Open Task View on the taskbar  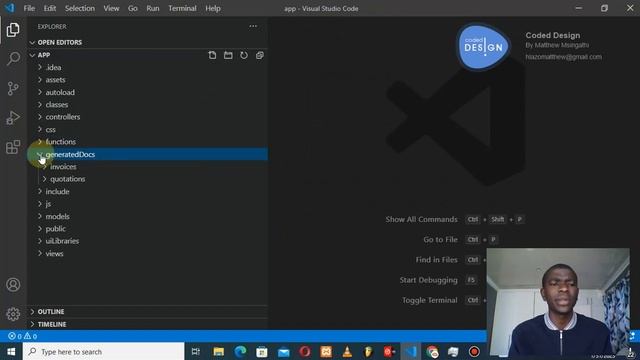click(x=196, y=351)
